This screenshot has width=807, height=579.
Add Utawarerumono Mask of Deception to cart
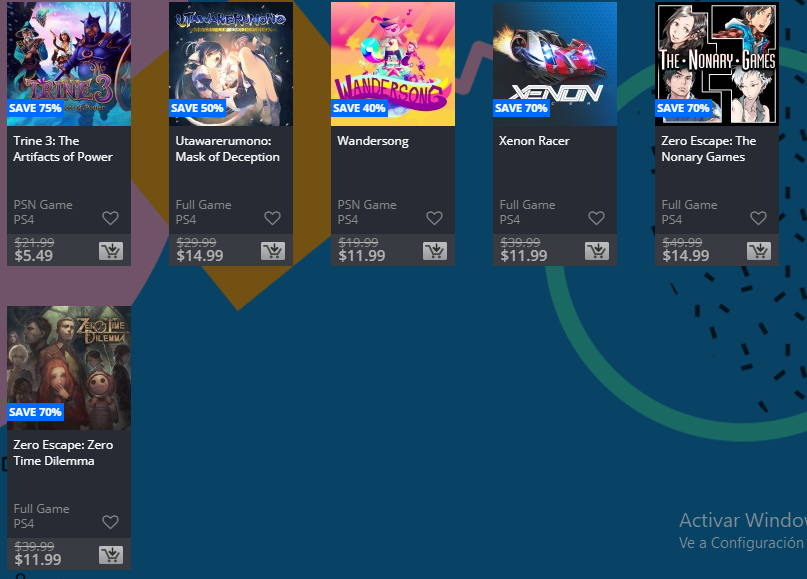273,251
